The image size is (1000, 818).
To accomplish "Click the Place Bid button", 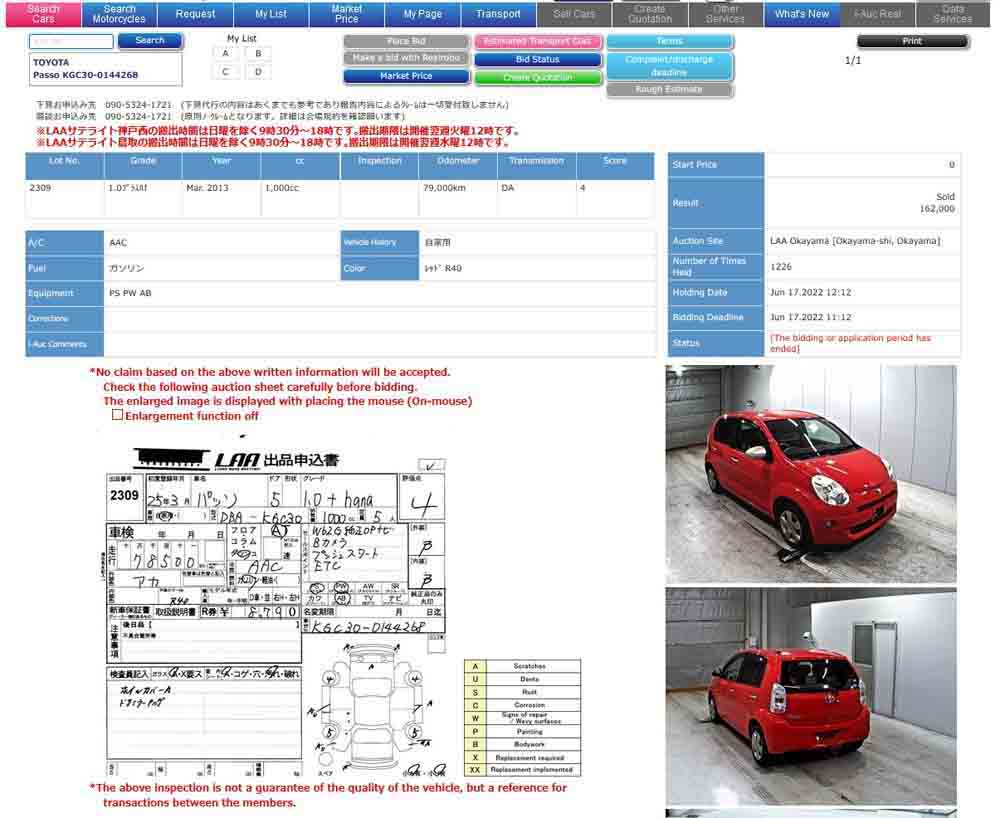I will coord(406,41).
